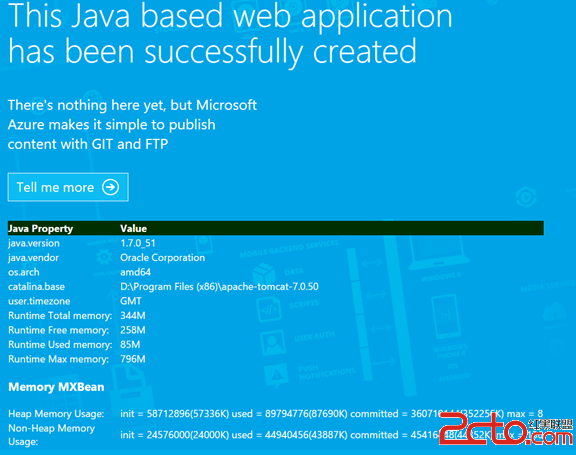The image size is (576, 455).
Task: Click the Windows Phone device background icon
Action: pyautogui.click(x=446, y=317)
